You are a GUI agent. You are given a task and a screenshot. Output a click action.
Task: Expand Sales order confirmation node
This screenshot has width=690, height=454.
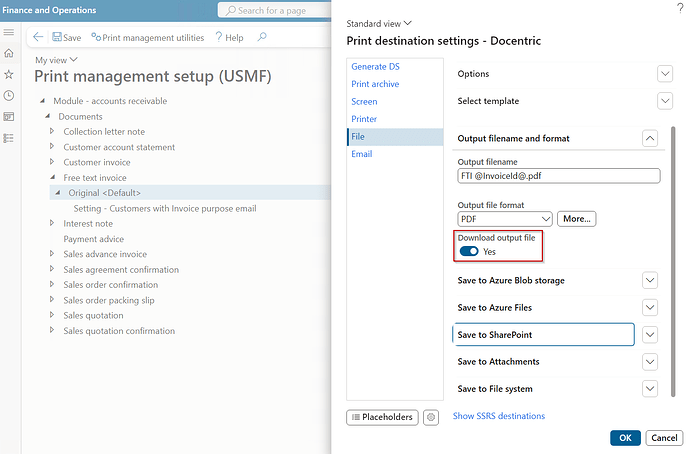click(52, 285)
